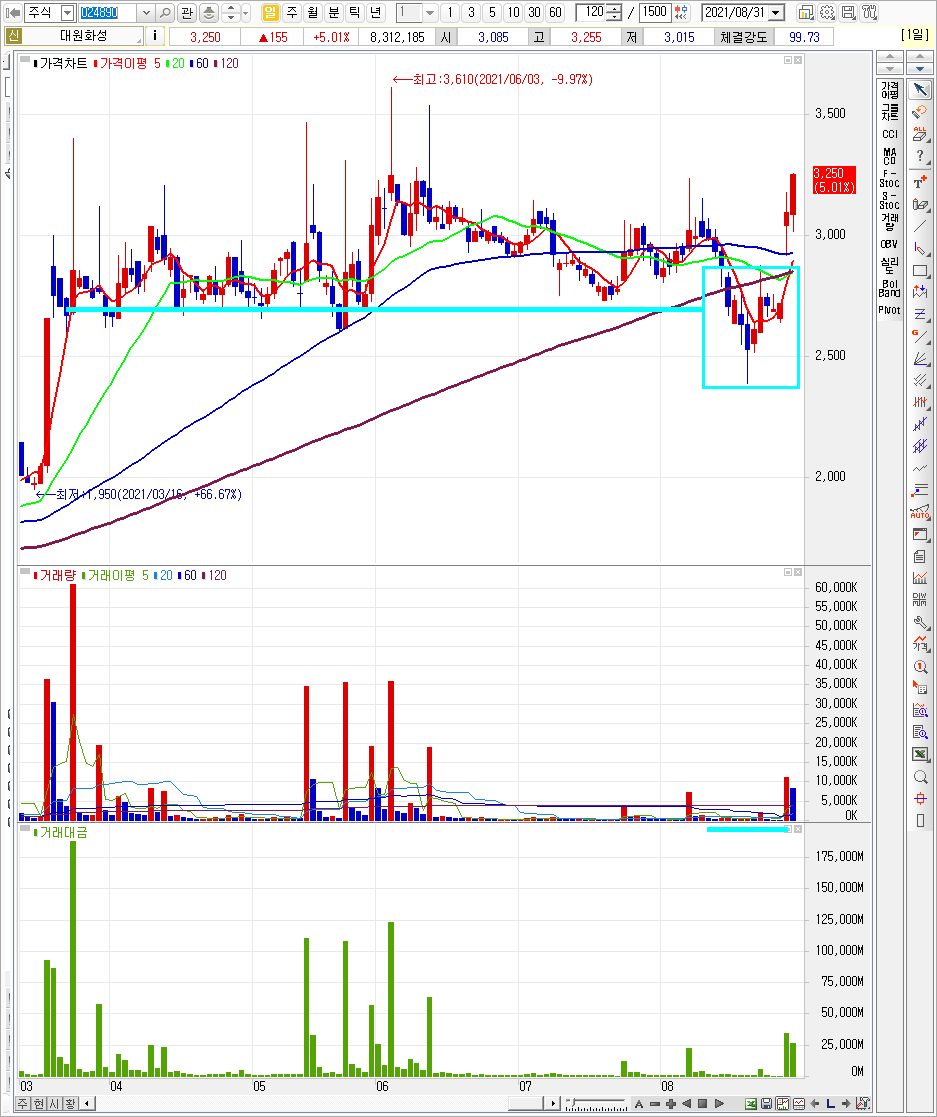
Task: Click the 60 interval button
Action: pos(555,12)
